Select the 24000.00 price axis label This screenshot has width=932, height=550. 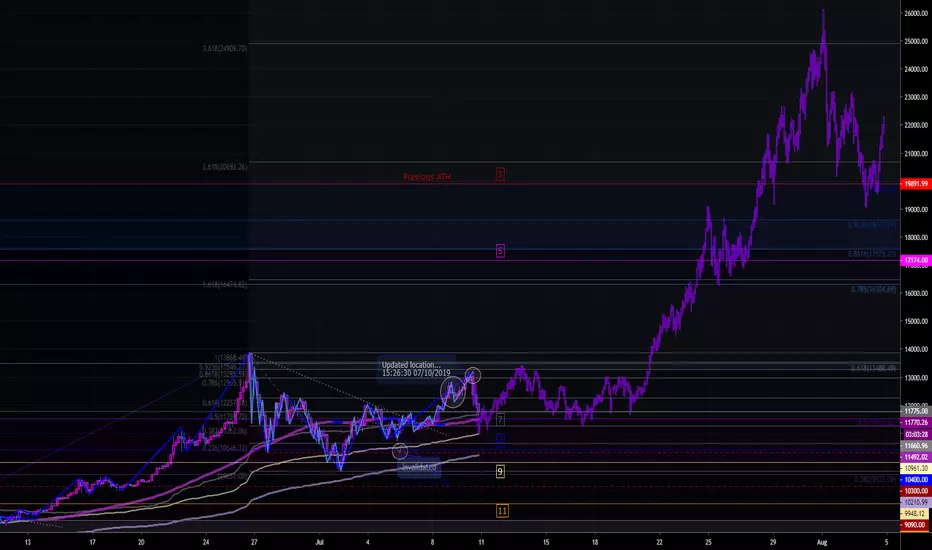tap(916, 69)
